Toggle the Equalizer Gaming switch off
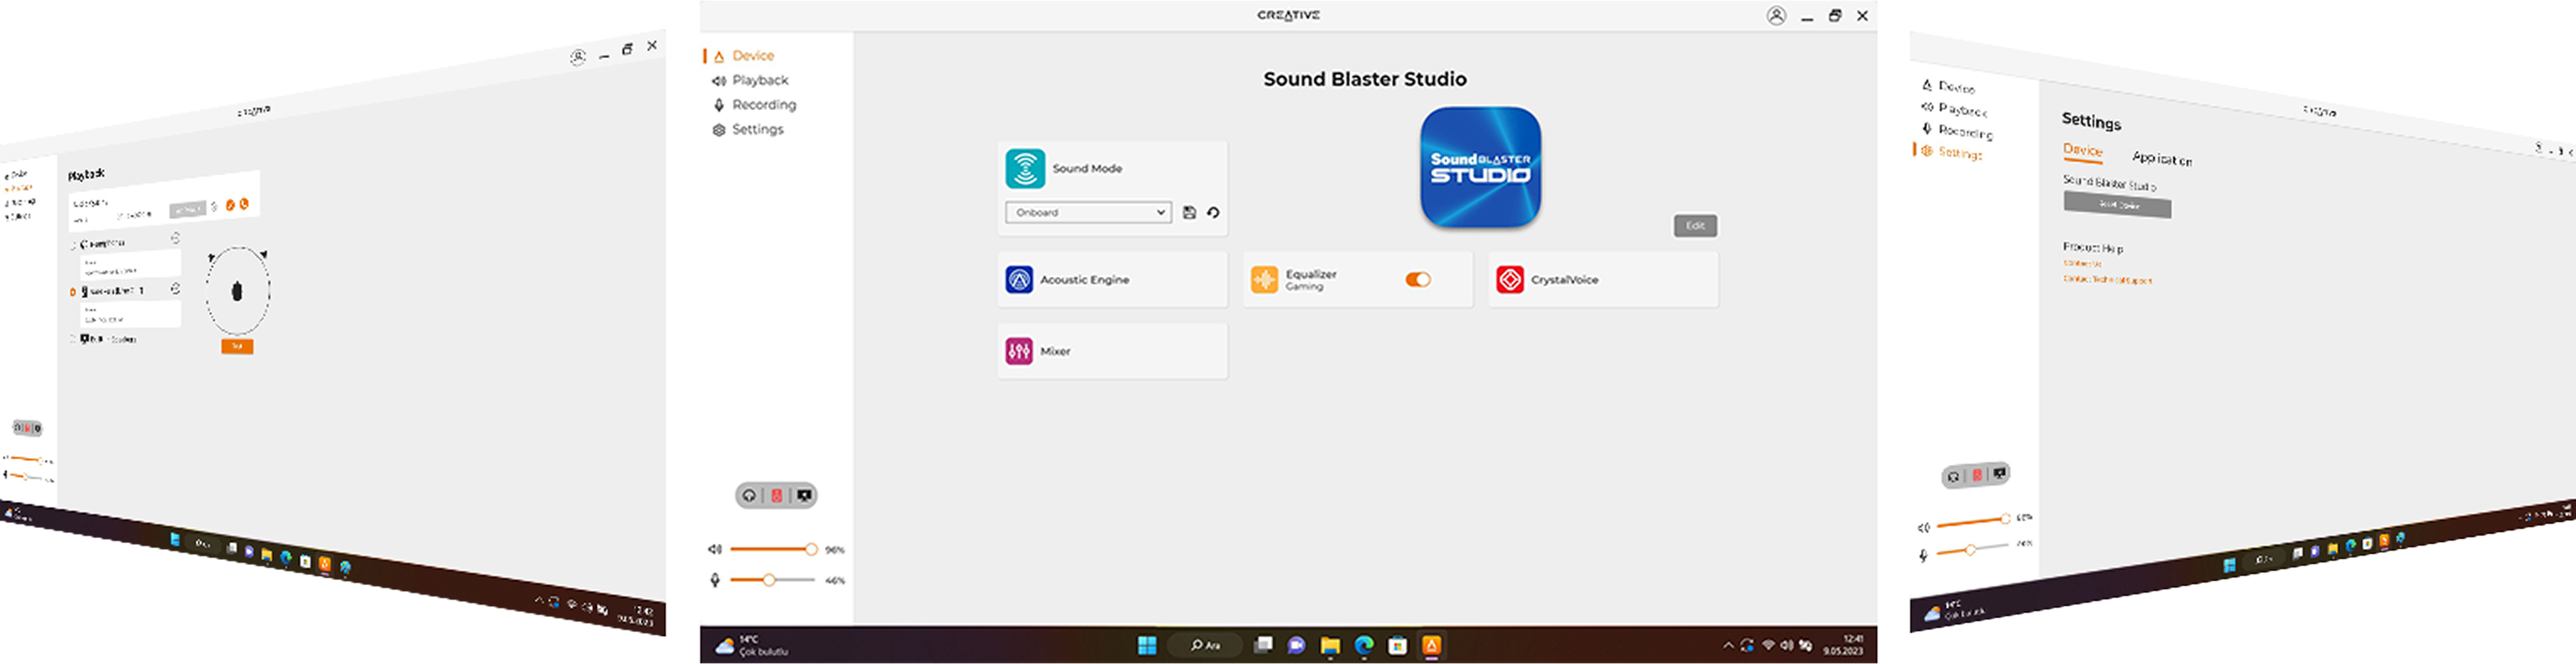2576x664 pixels. 1418,280
